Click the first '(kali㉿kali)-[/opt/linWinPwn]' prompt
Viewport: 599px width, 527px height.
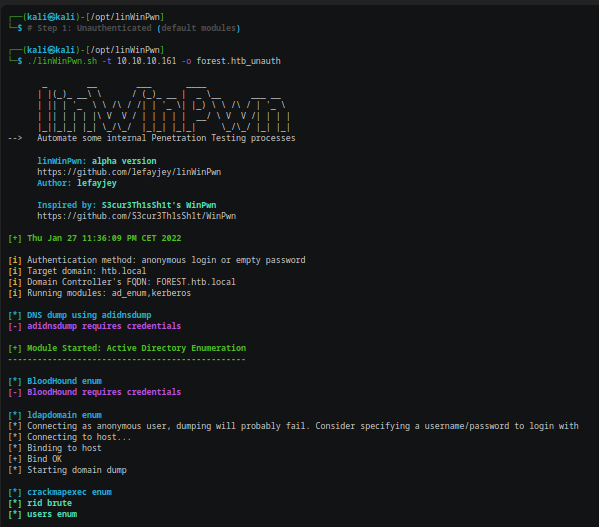93,17
